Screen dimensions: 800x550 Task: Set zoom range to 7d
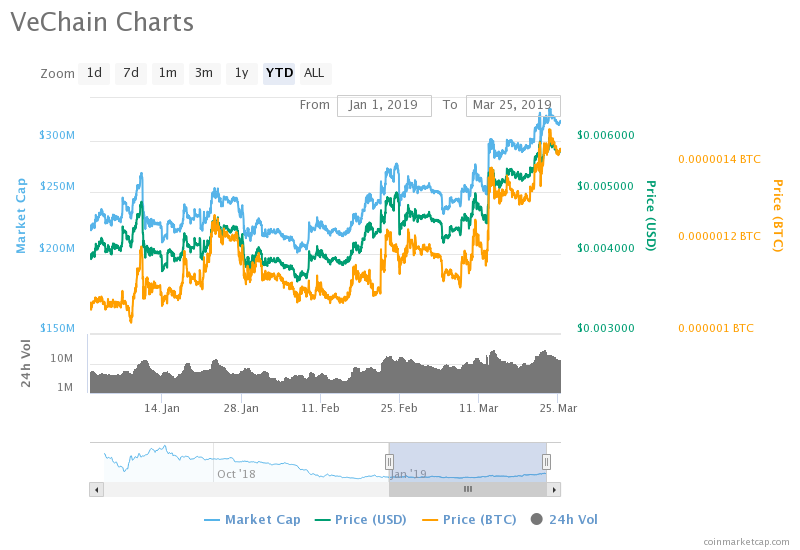click(131, 73)
